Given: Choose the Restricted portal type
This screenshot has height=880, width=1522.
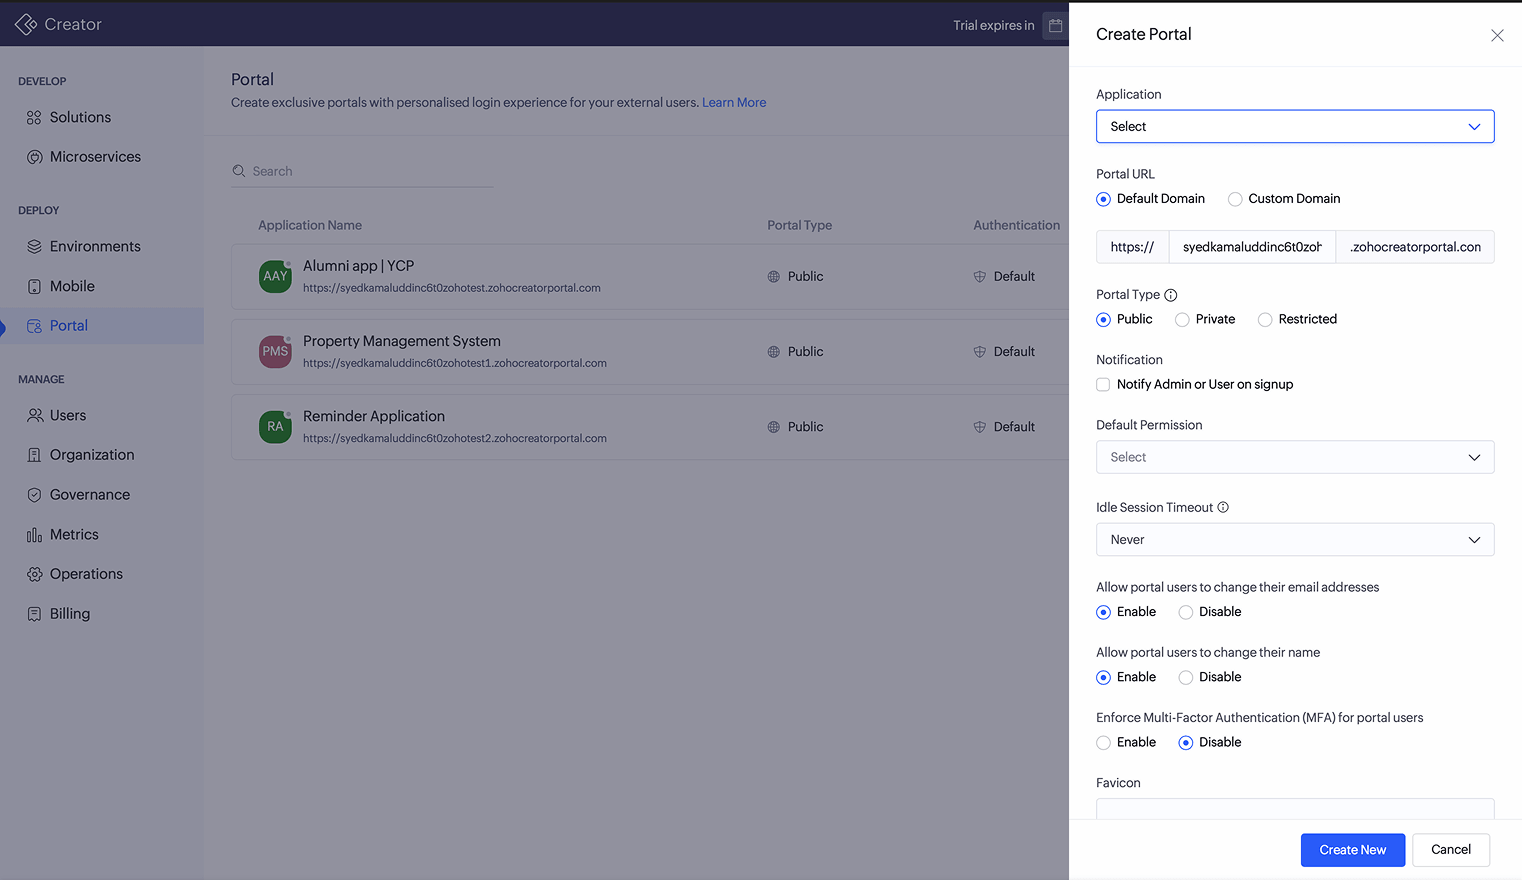Looking at the screenshot, I should [x=1265, y=320].
